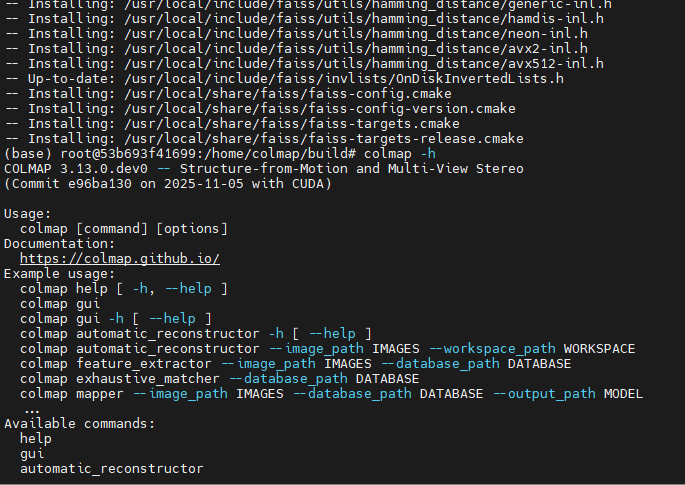Image resolution: width=685 pixels, height=485 pixels.
Task: Click the 'WORKSPACE' argument text
Action: click(x=599, y=349)
